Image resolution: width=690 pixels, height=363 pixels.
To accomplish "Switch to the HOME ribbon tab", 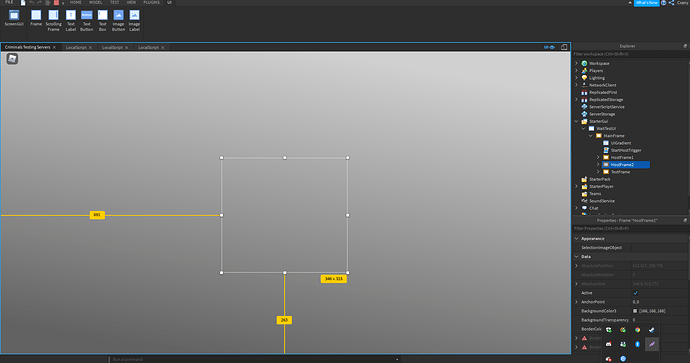I will (76, 3).
